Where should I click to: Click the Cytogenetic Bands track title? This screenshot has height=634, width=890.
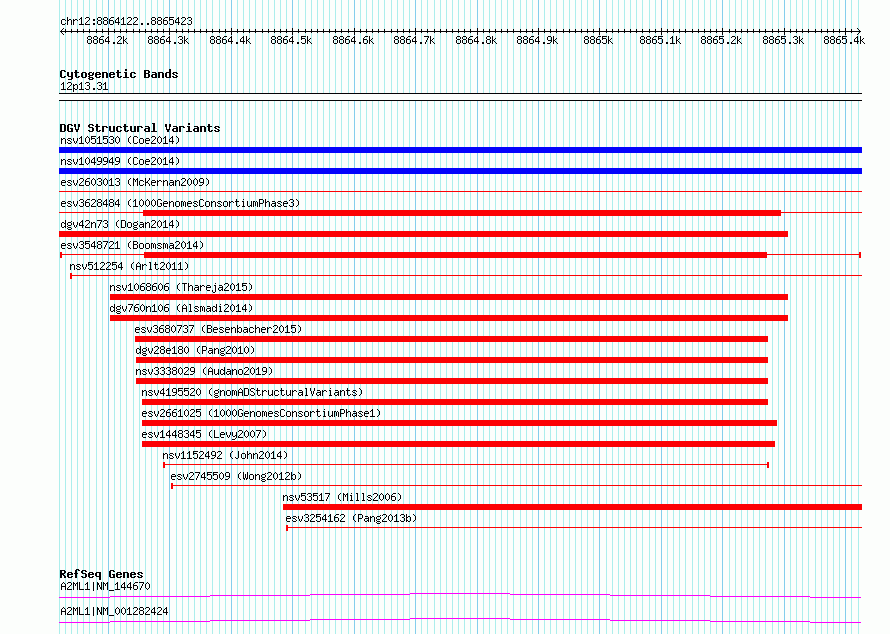point(119,74)
